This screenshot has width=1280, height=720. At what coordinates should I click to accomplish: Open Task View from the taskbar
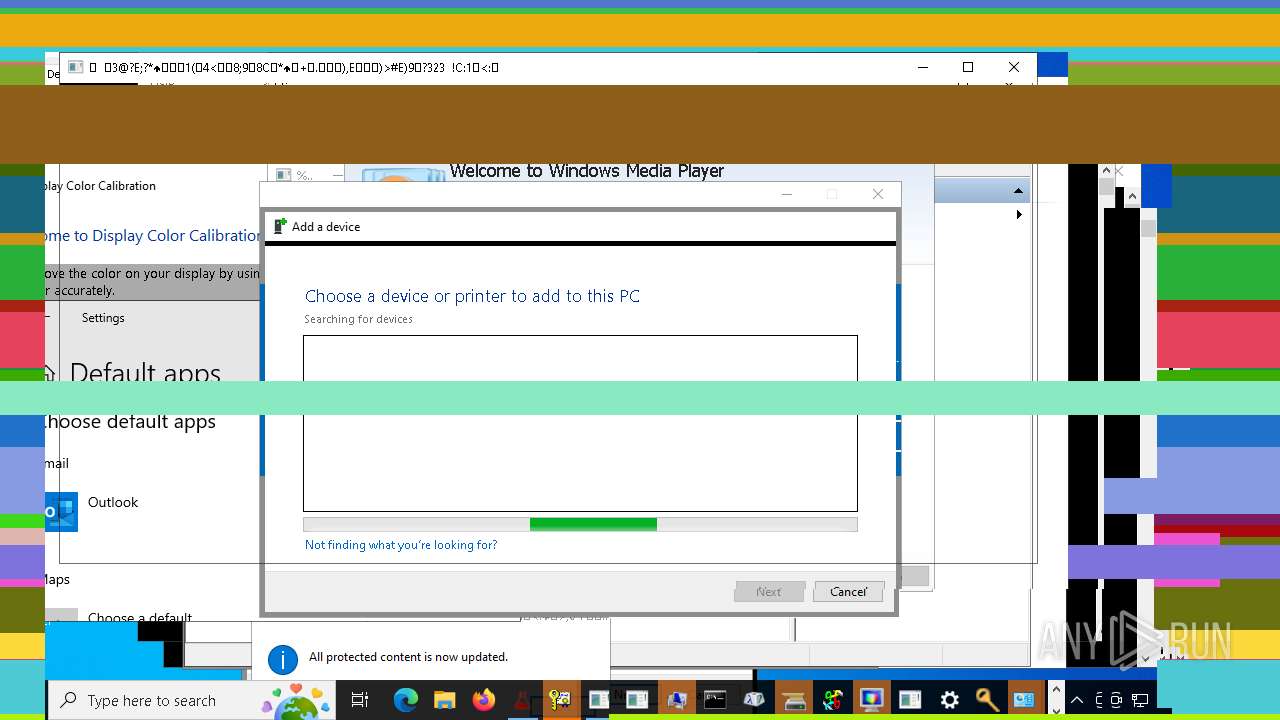pyautogui.click(x=360, y=700)
